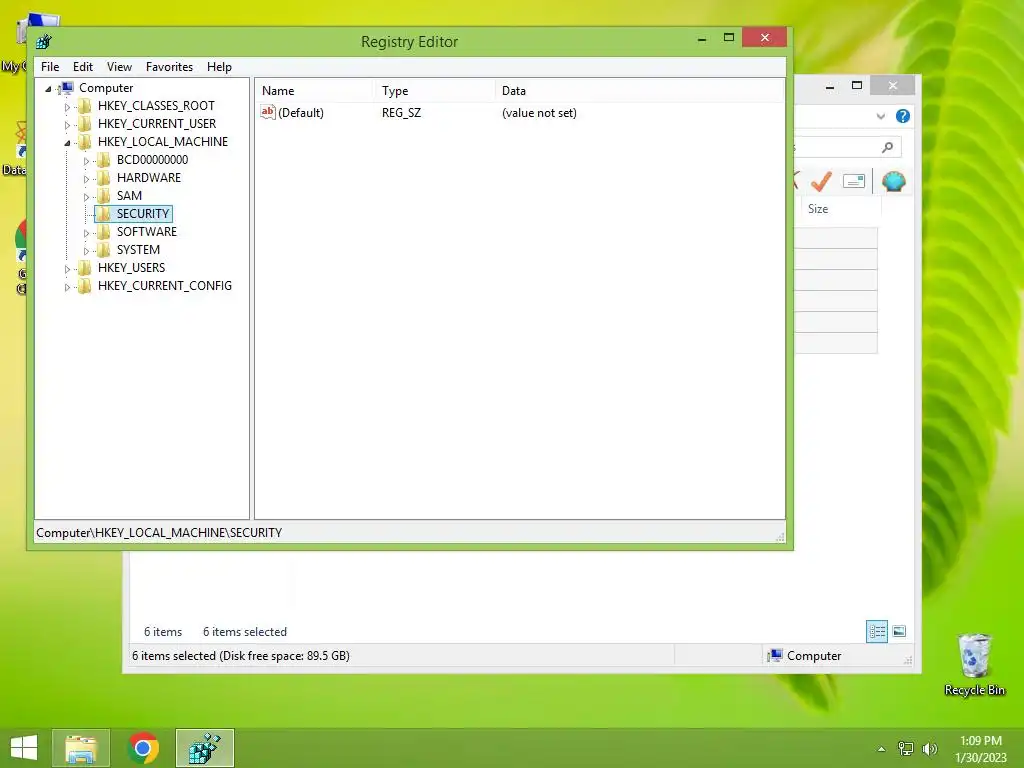Open the Edit menu
Screen dimensions: 1024x768
(x=82, y=67)
